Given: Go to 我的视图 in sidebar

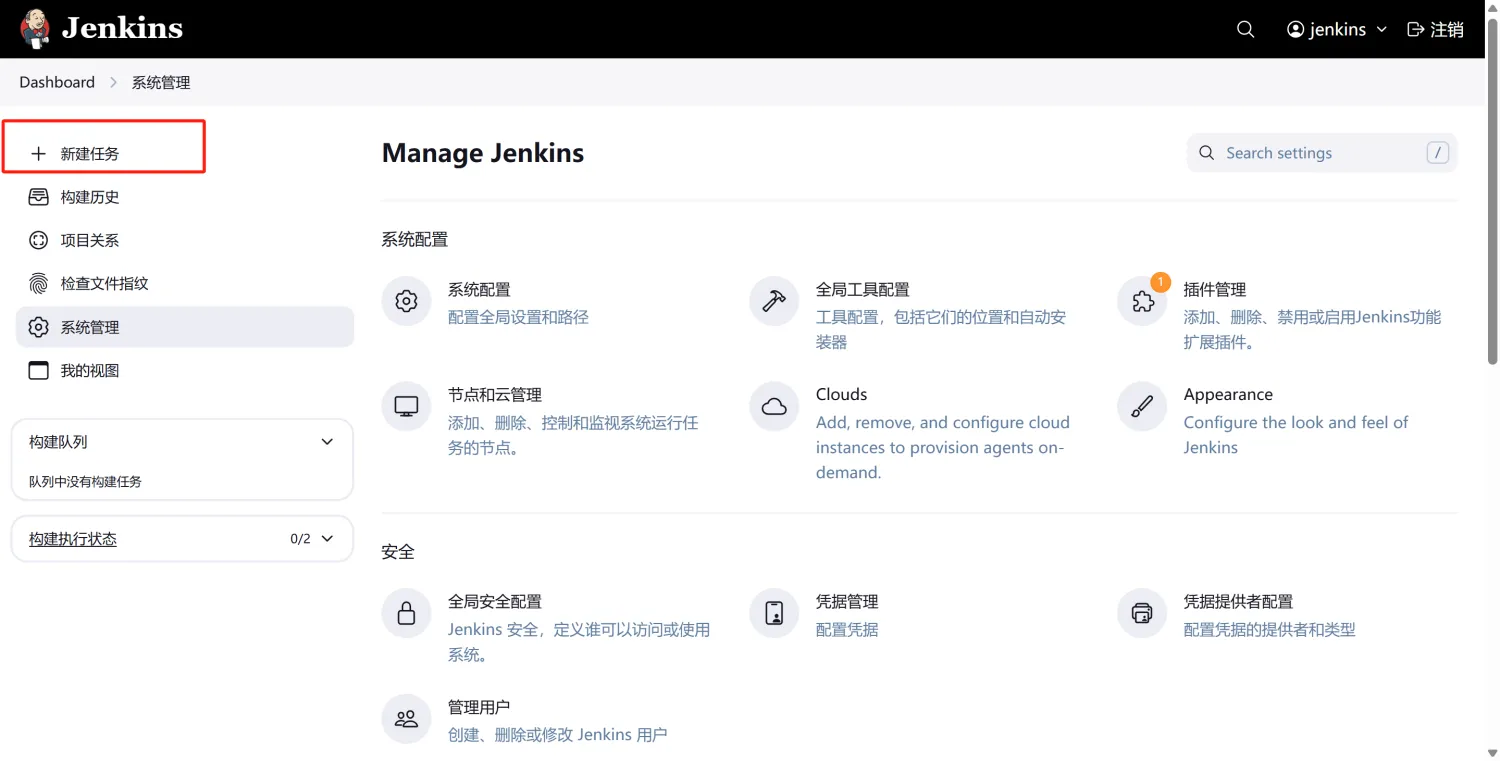Looking at the screenshot, I should [x=90, y=371].
